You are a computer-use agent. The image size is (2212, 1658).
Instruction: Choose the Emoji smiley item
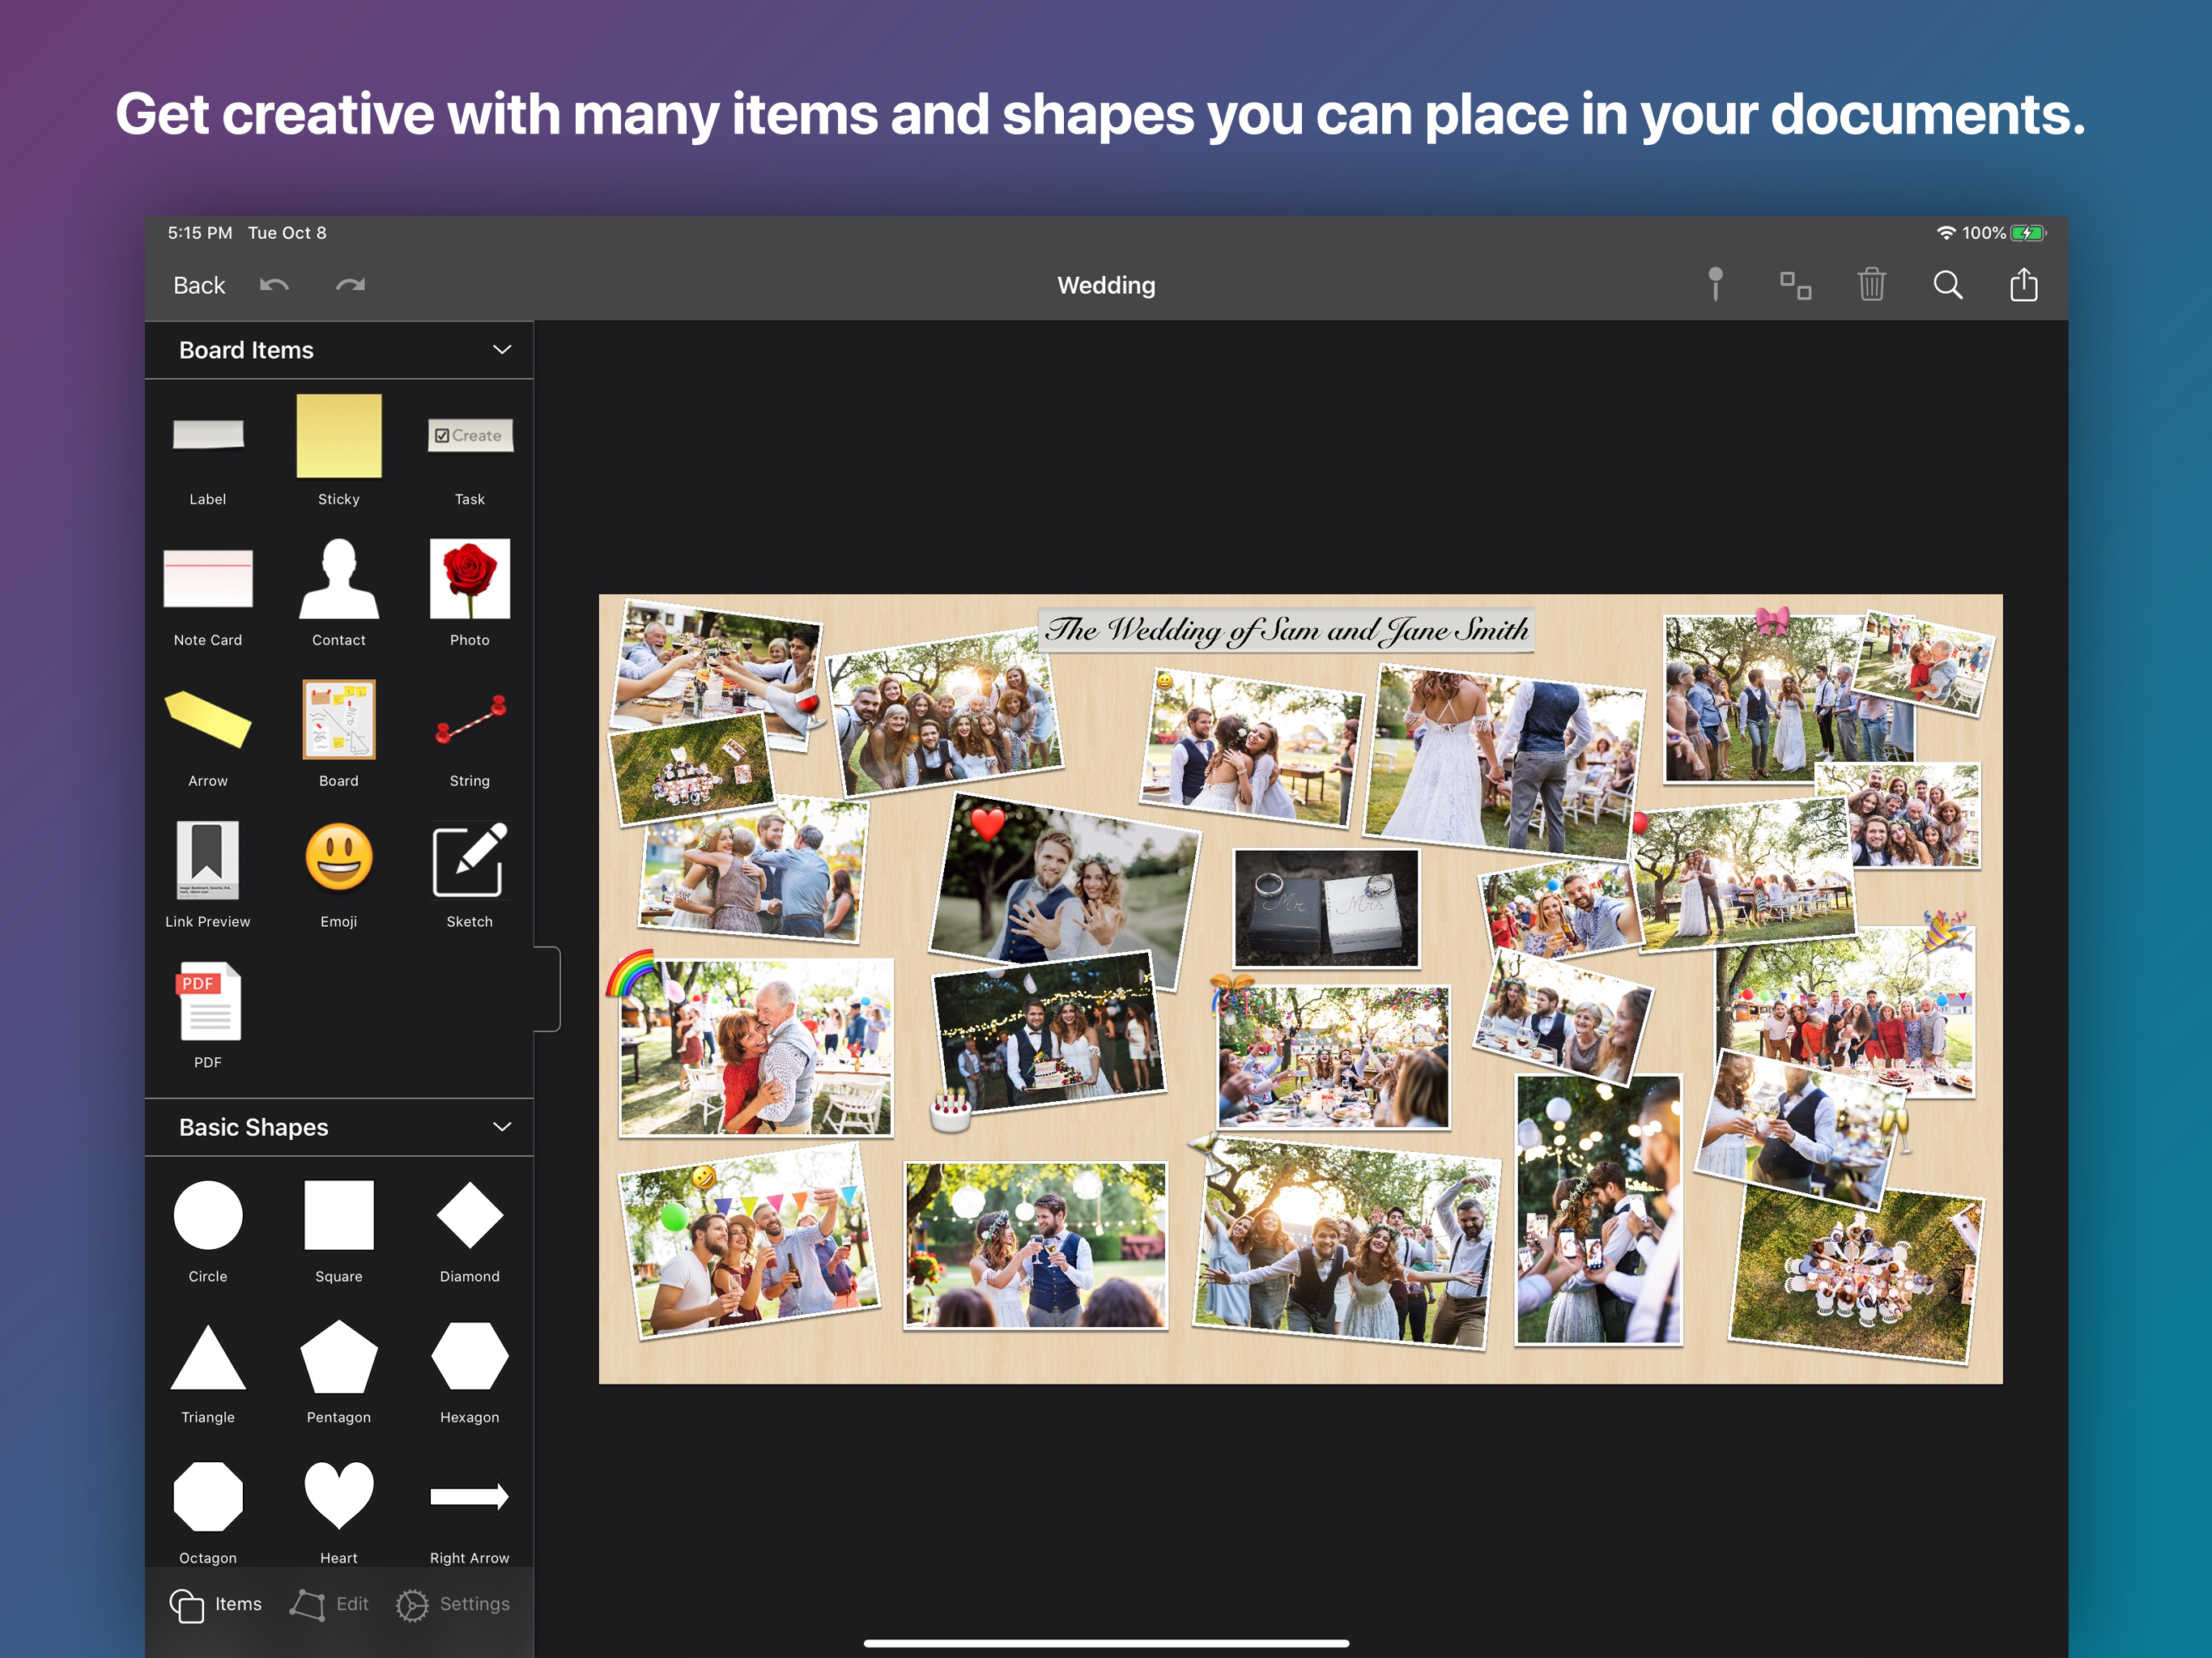(x=338, y=858)
